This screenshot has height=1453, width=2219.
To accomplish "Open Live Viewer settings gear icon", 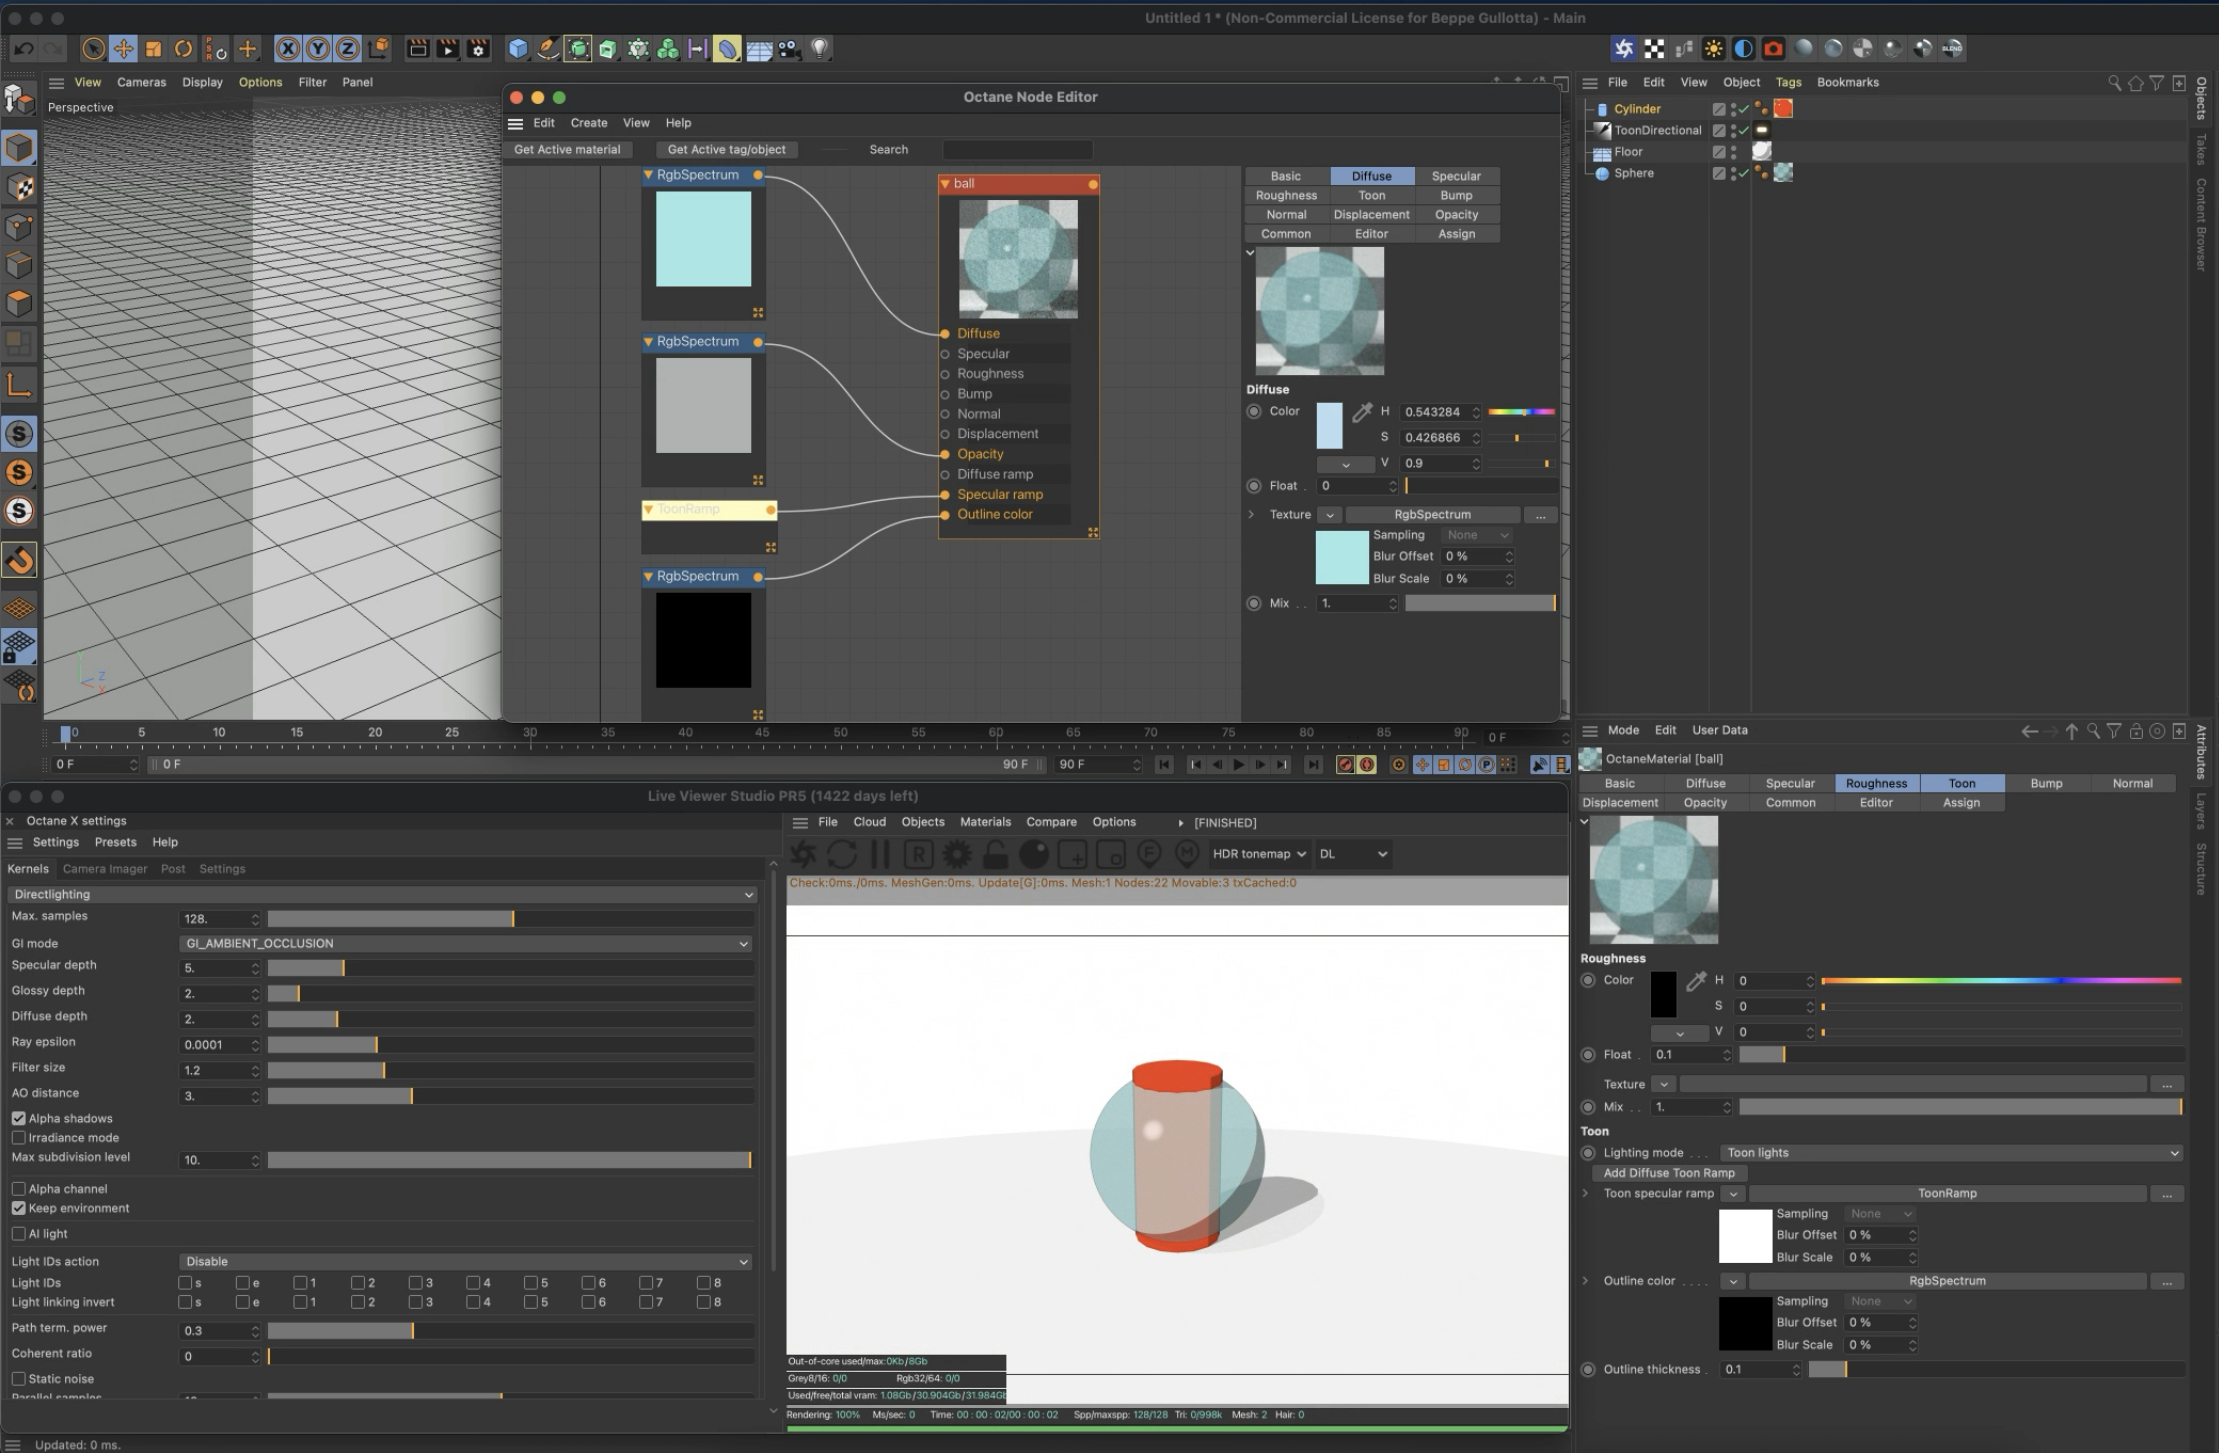I will 957,854.
